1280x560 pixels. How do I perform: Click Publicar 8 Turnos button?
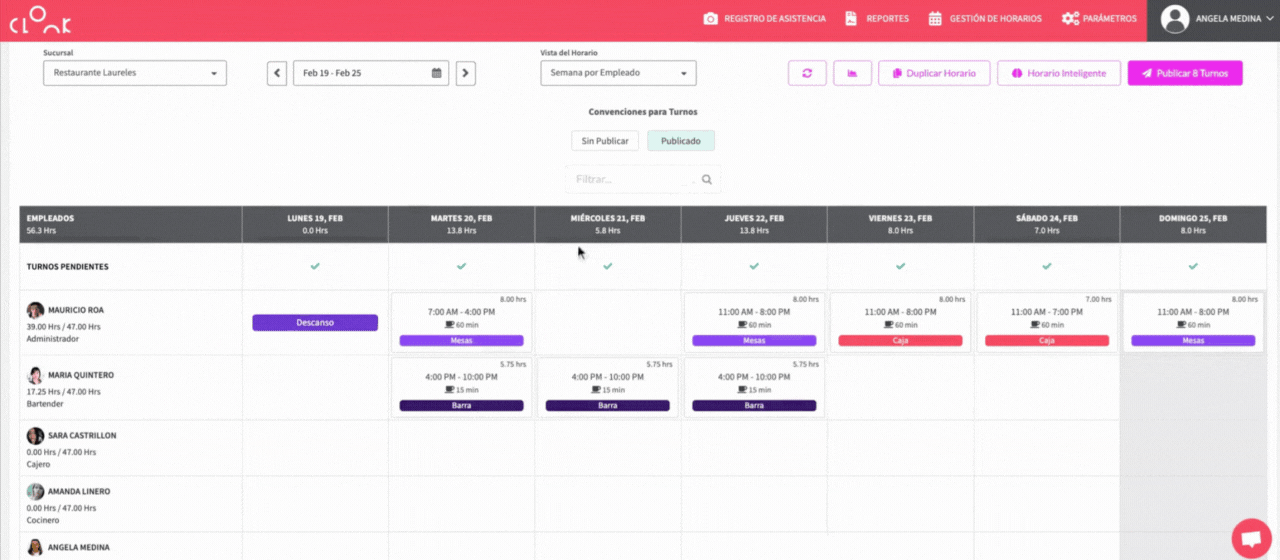1185,73
